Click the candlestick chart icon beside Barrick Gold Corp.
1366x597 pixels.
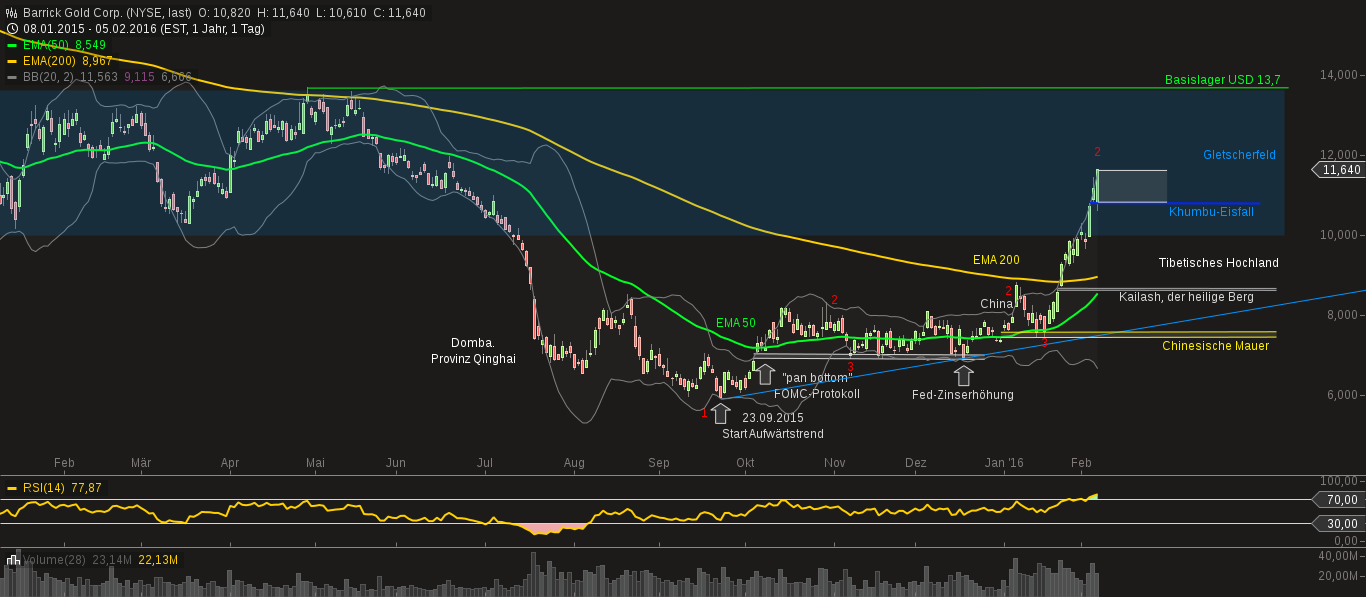pyautogui.click(x=12, y=13)
